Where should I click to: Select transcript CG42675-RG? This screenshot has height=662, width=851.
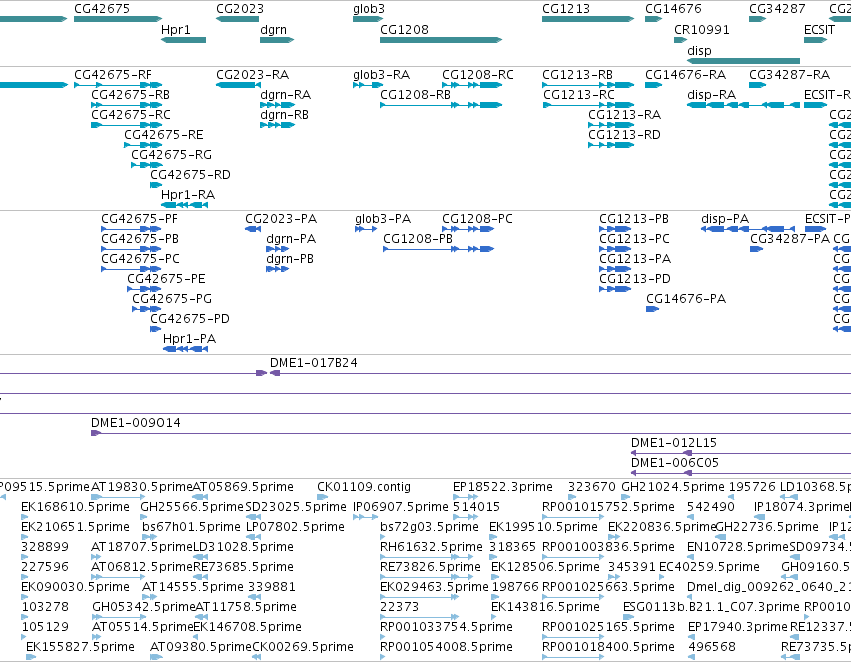coord(172,155)
